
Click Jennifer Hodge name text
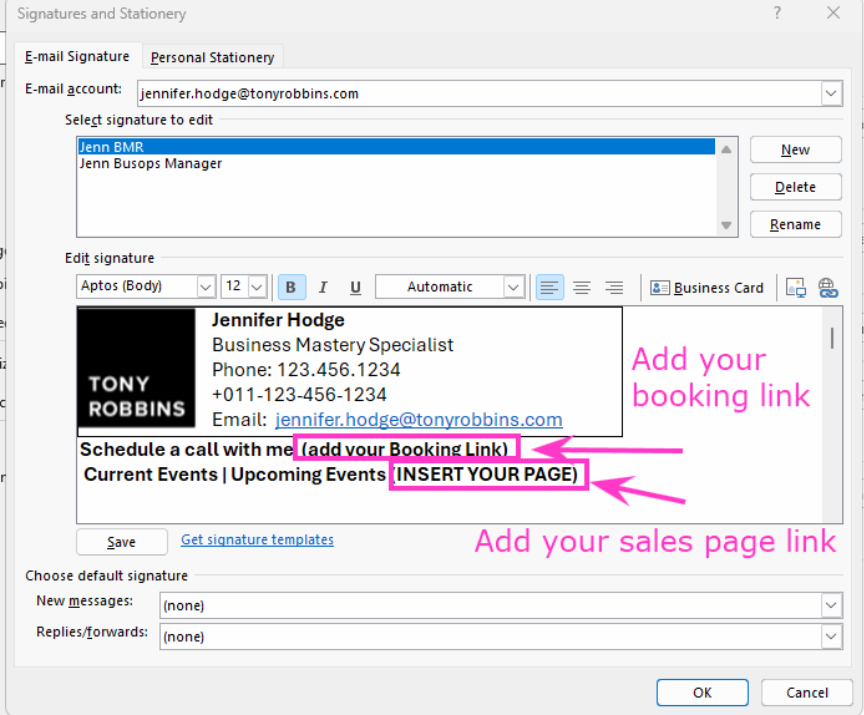(x=278, y=320)
